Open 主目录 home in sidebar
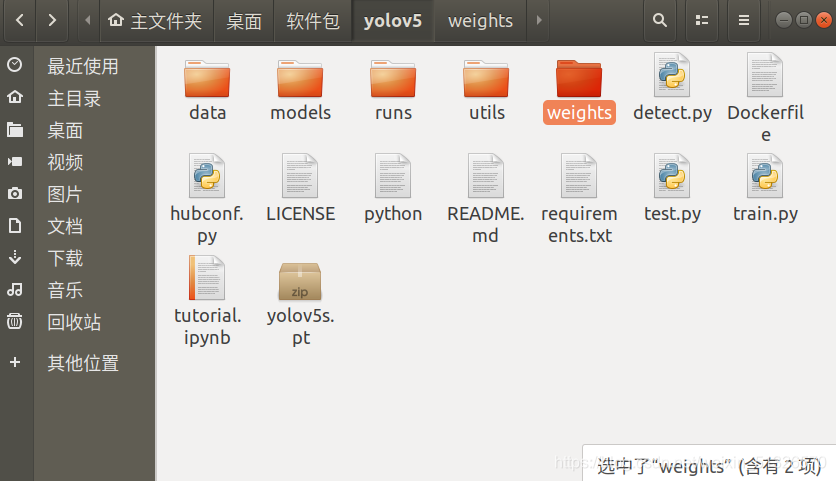Screen dimensions: 836x481 click(x=74, y=98)
